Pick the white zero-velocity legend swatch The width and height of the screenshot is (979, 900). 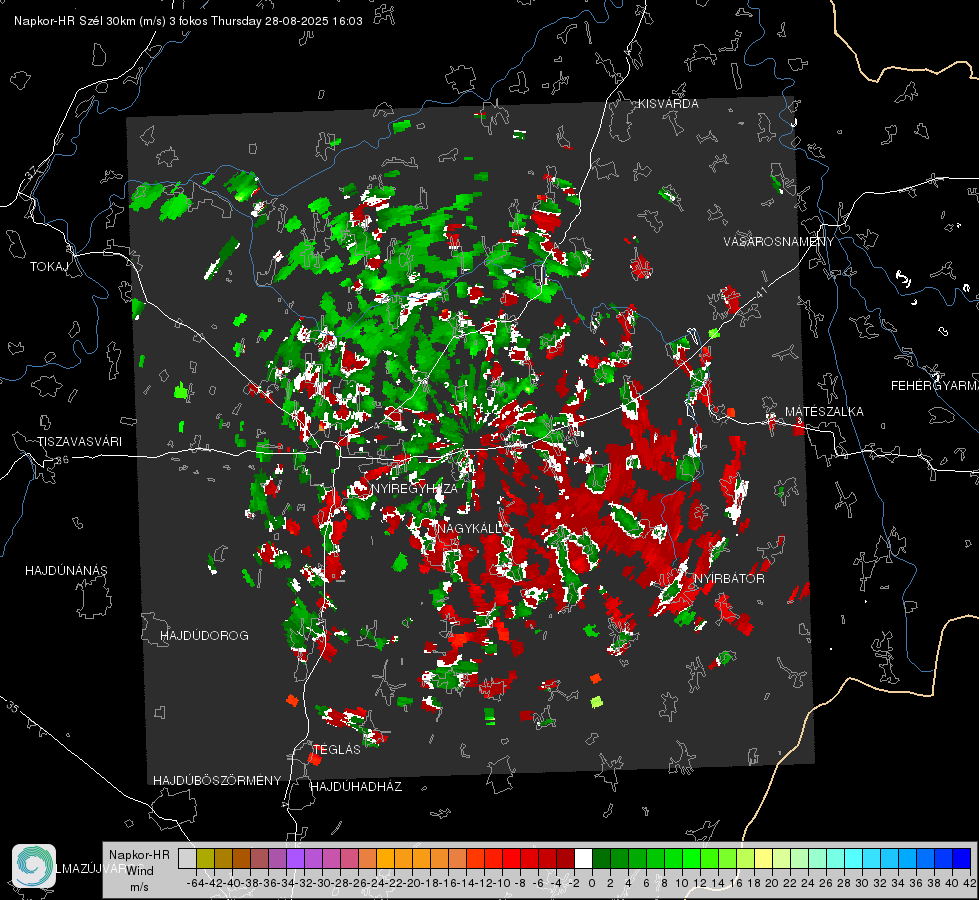583,858
